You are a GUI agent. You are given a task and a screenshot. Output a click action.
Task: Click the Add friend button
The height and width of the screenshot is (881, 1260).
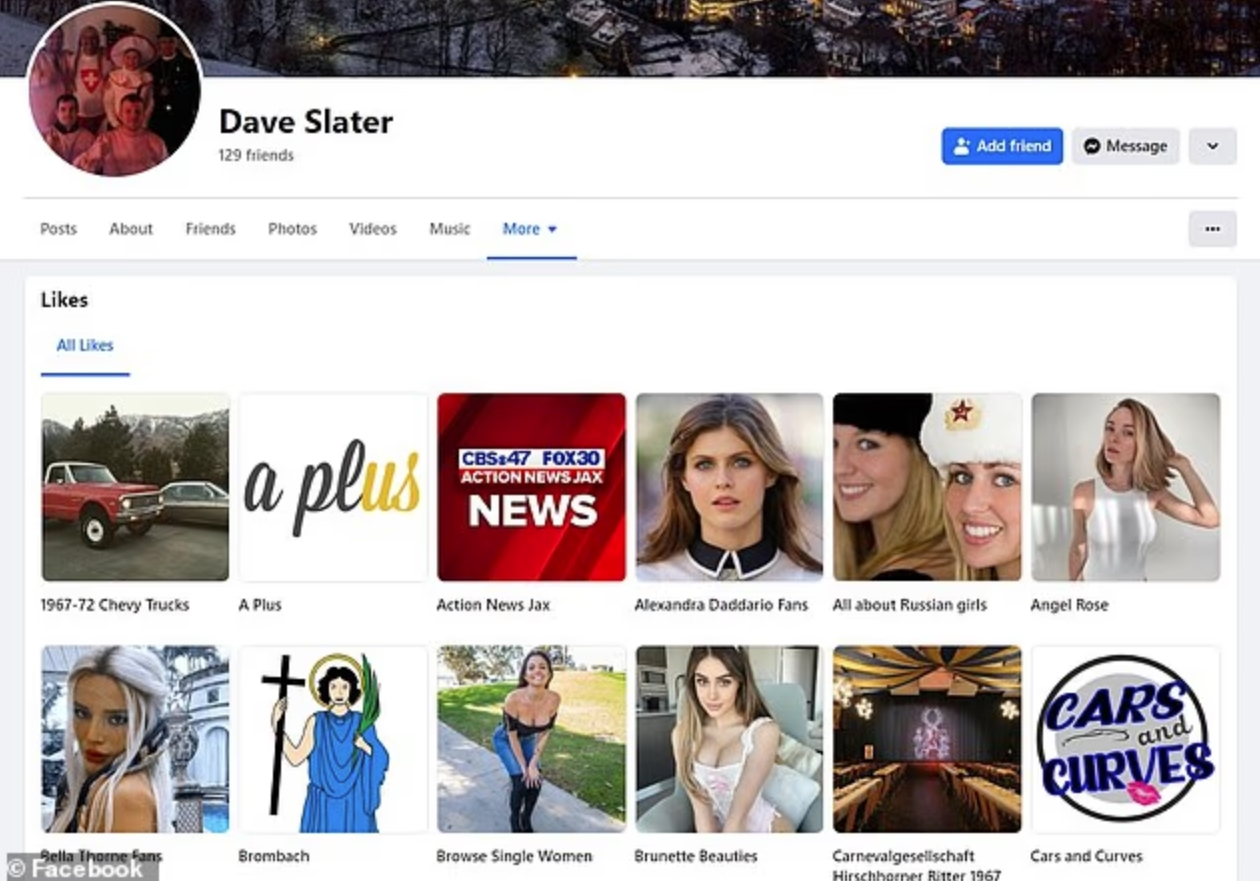(x=1001, y=146)
